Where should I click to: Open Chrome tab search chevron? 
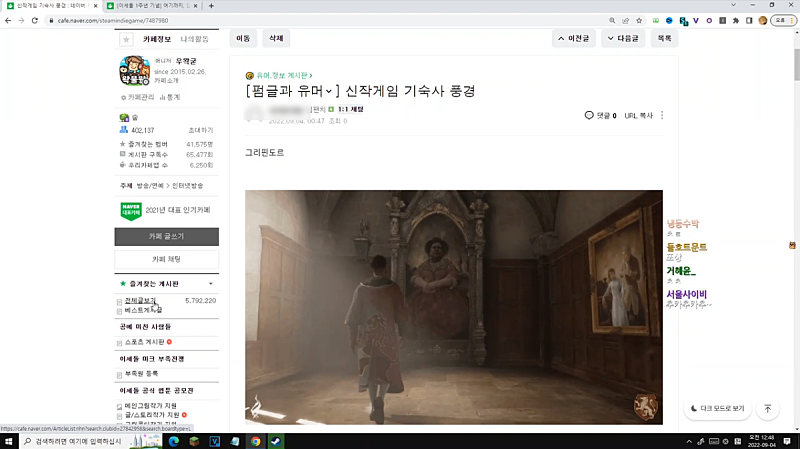[733, 5]
